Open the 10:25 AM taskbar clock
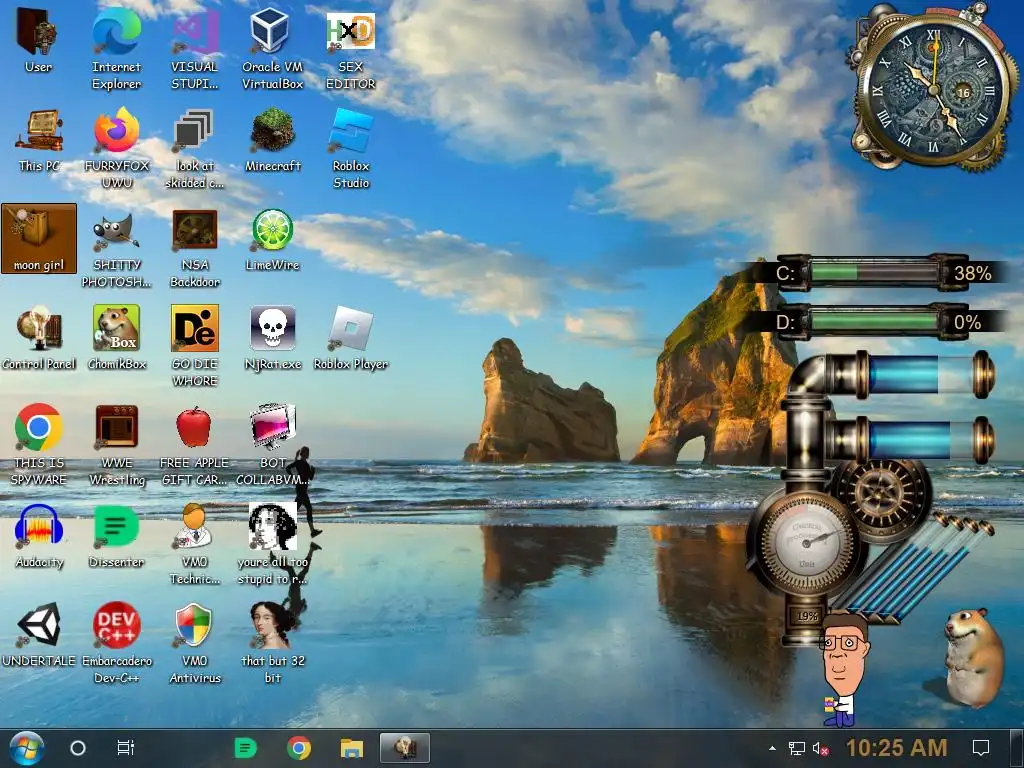This screenshot has width=1024, height=768. click(x=897, y=748)
